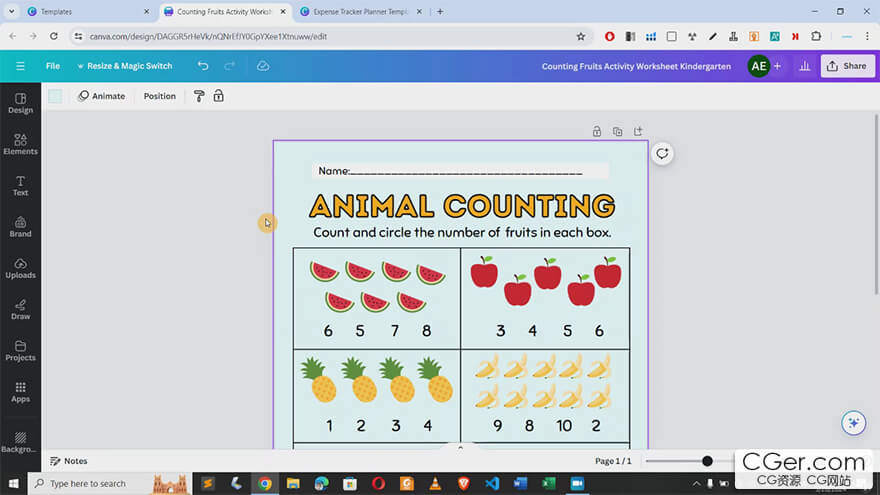Open browser extensions puzzle icon

[x=816, y=36]
